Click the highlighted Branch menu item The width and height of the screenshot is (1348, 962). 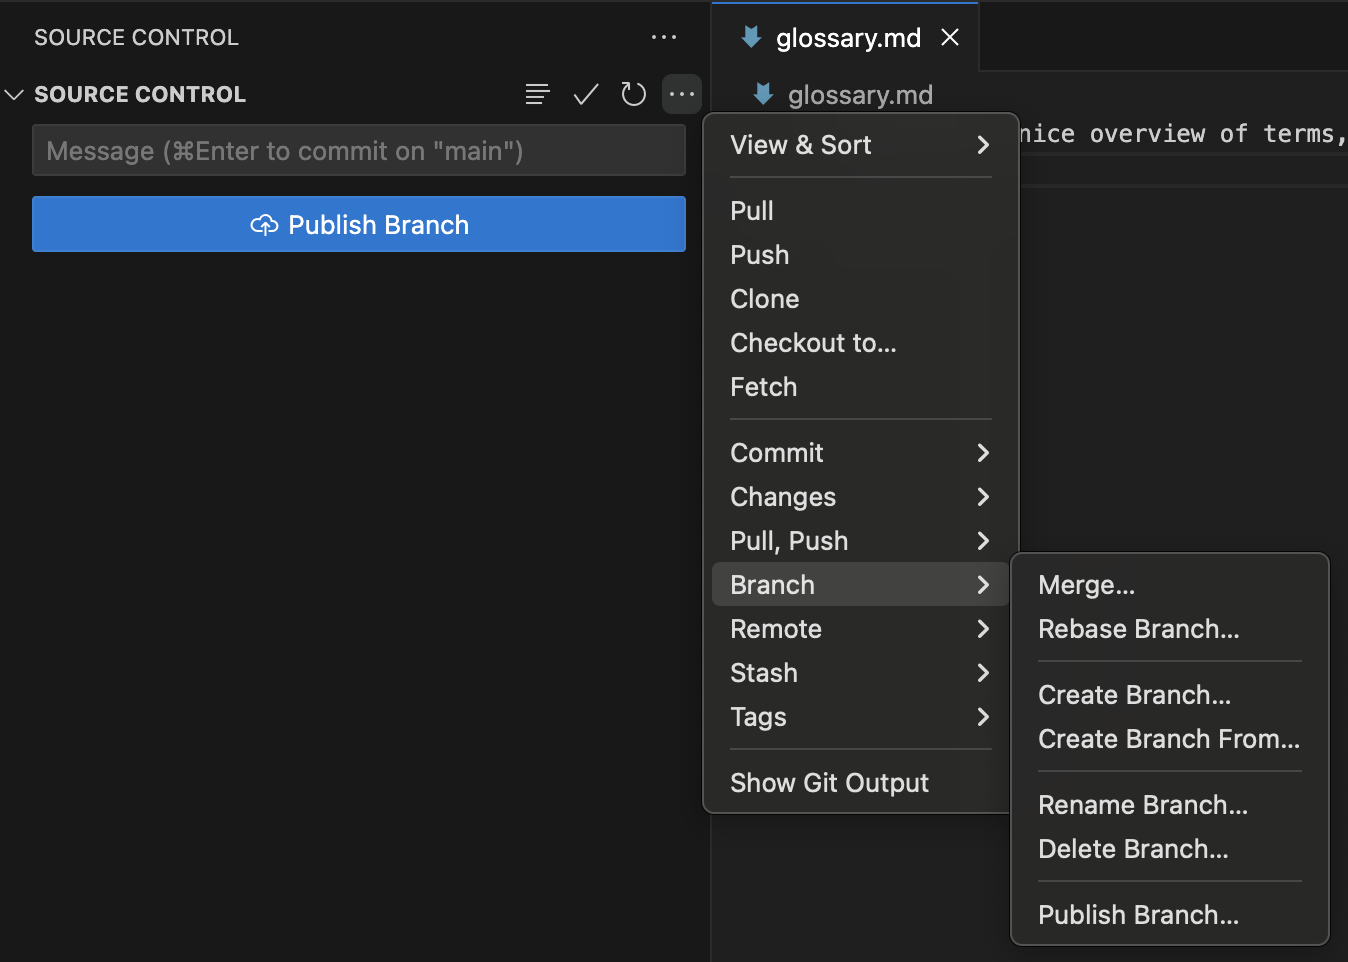(x=860, y=585)
